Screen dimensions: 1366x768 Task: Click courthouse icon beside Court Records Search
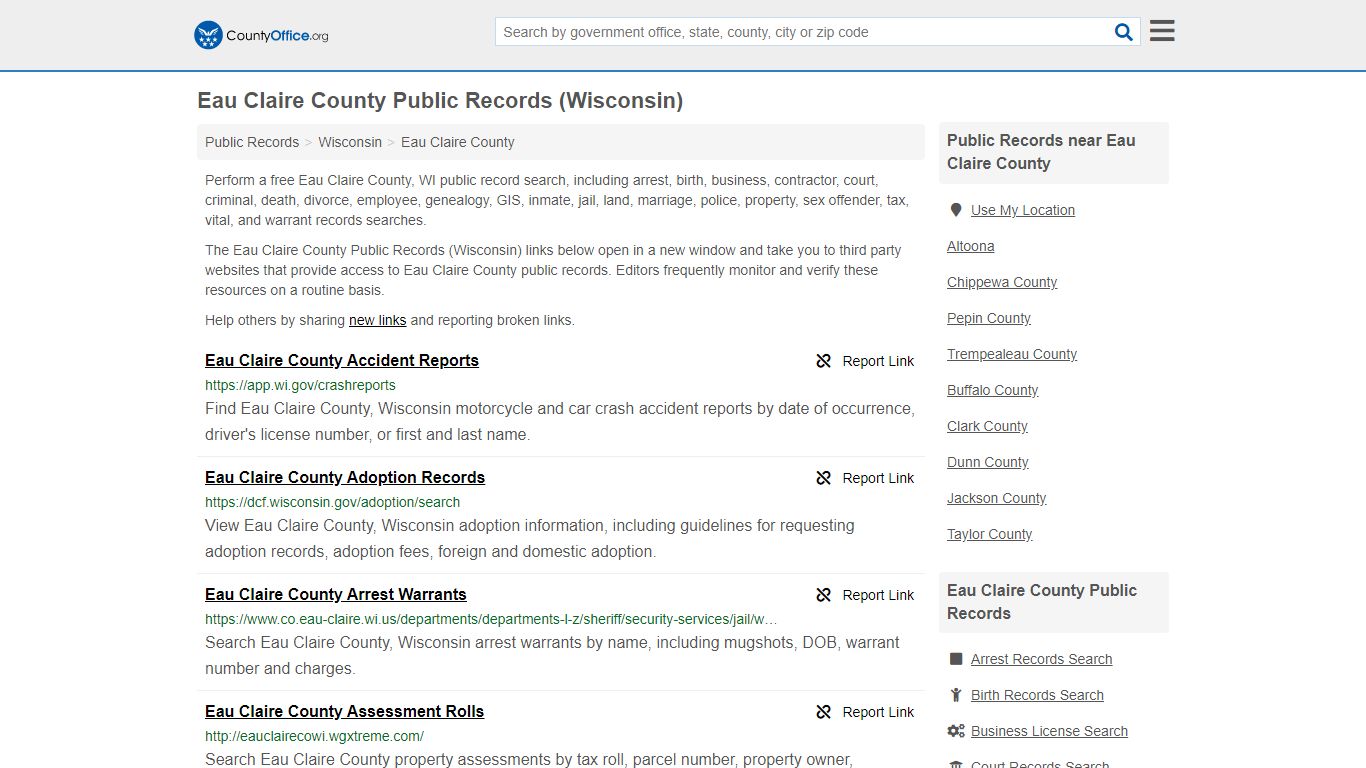[x=956, y=763]
